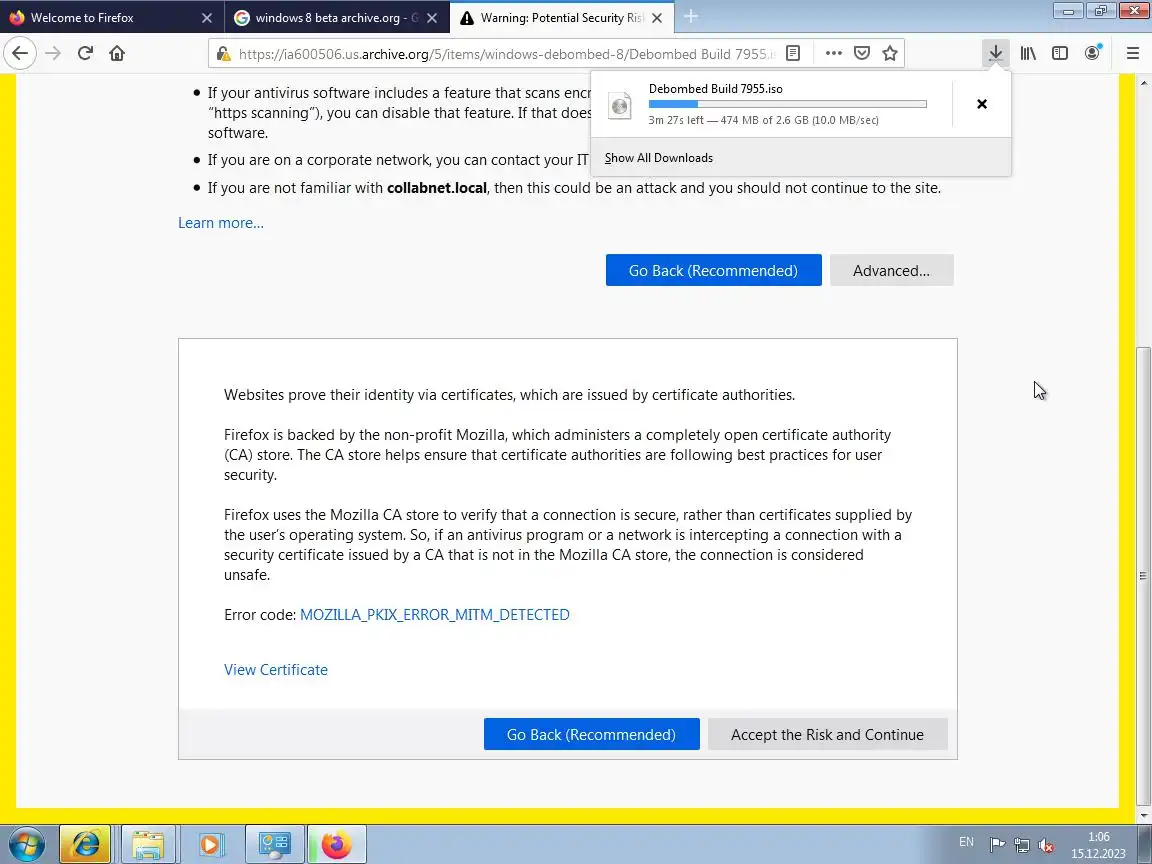Open the Windows Start menu orb
The width and height of the screenshot is (1152, 864).
(x=27, y=844)
